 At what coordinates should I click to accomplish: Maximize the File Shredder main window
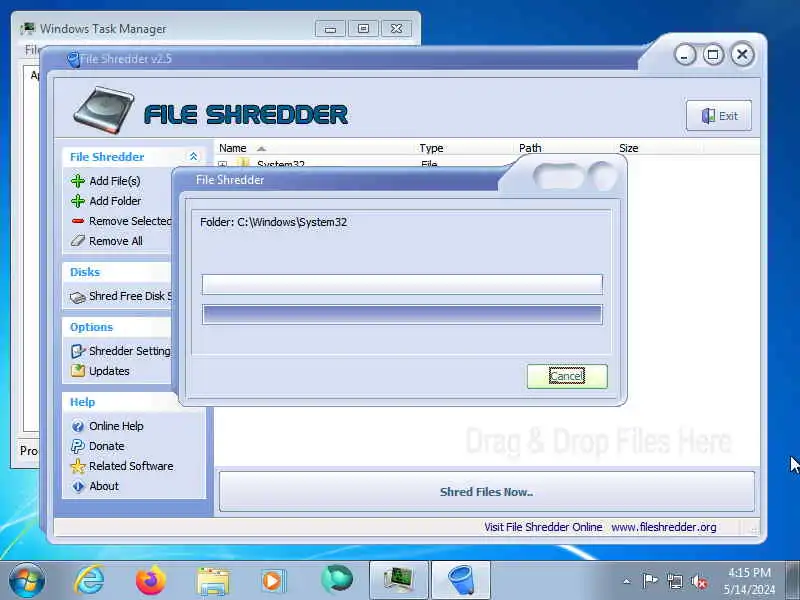[x=713, y=55]
